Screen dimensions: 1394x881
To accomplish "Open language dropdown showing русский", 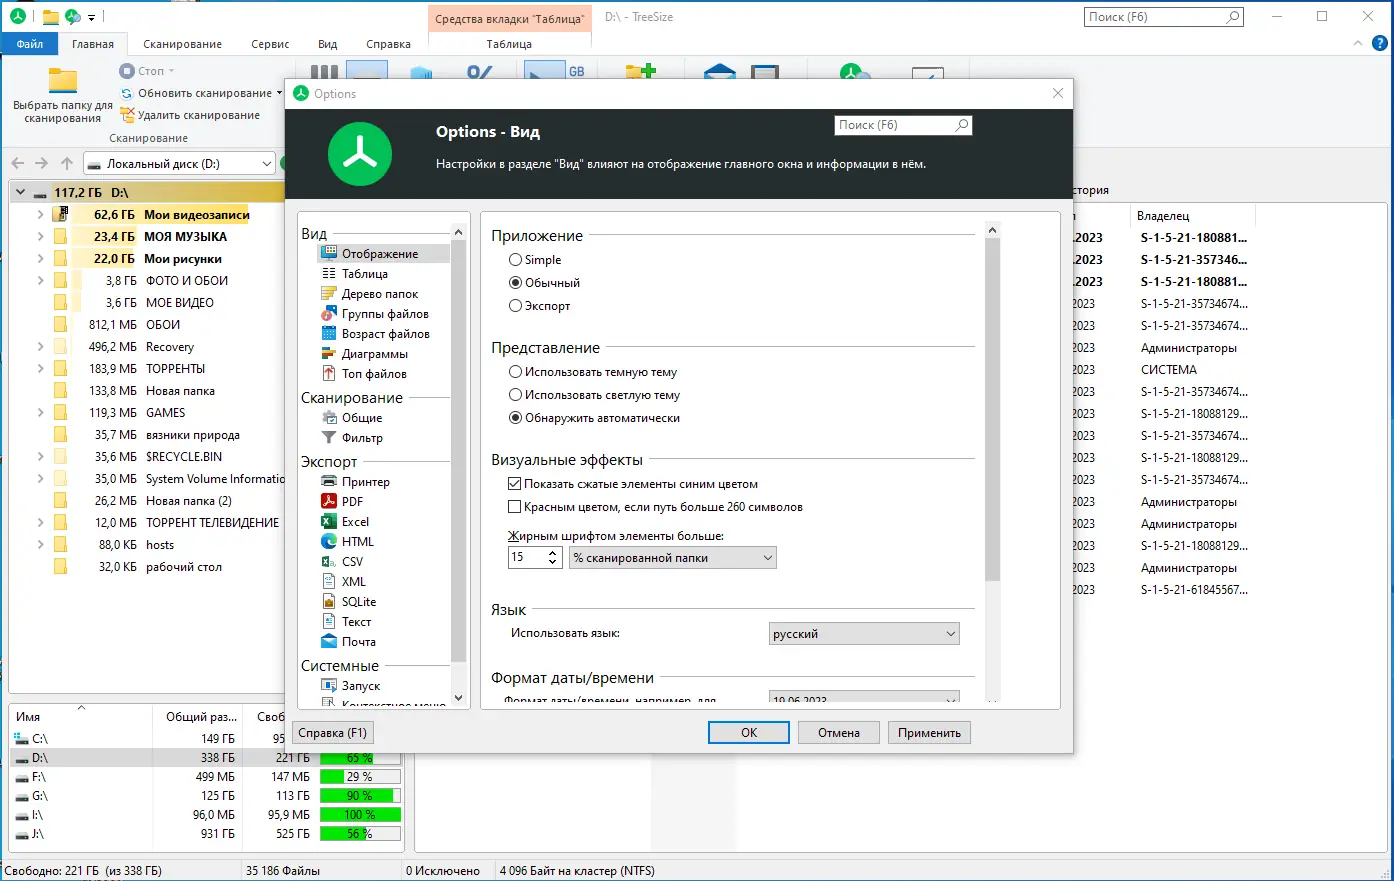I will (x=864, y=634).
